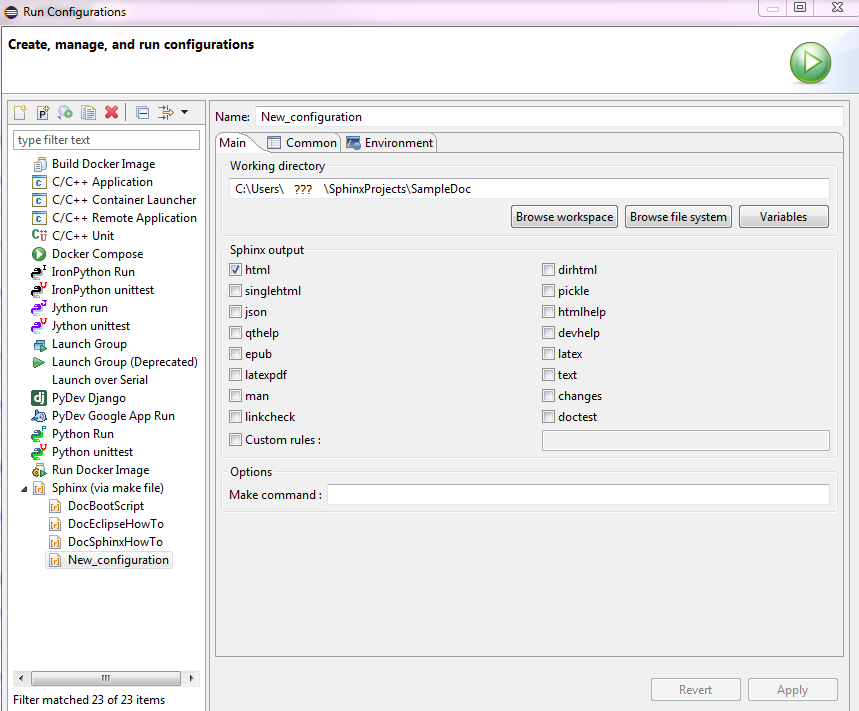Click the Python Run icon

[38, 434]
